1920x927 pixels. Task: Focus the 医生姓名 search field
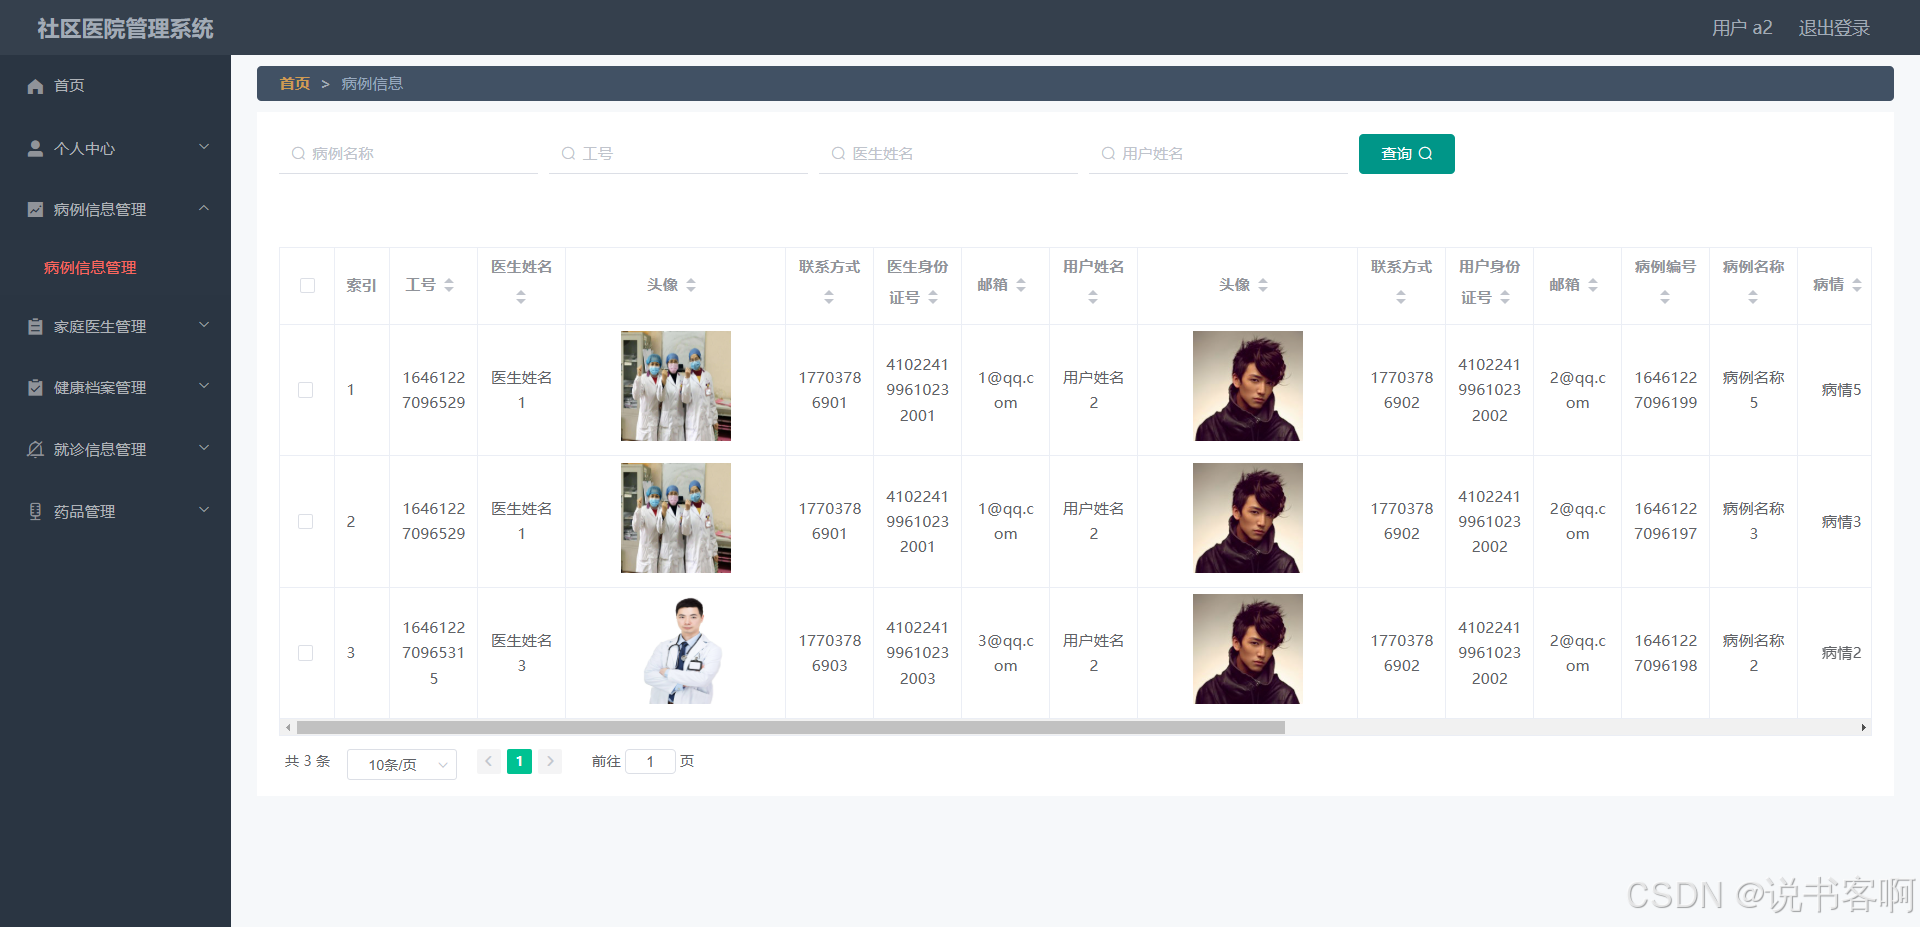948,154
